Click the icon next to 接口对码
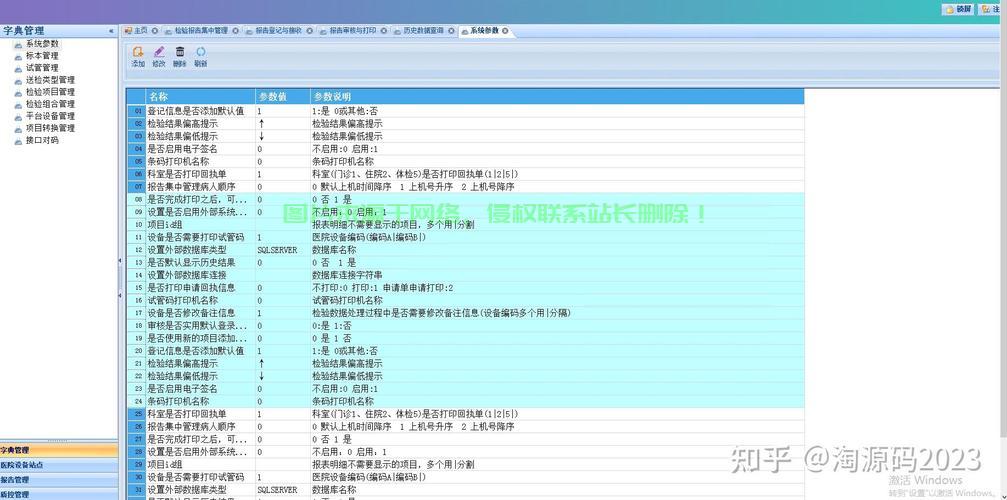The width and height of the screenshot is (1007, 500). pos(18,141)
